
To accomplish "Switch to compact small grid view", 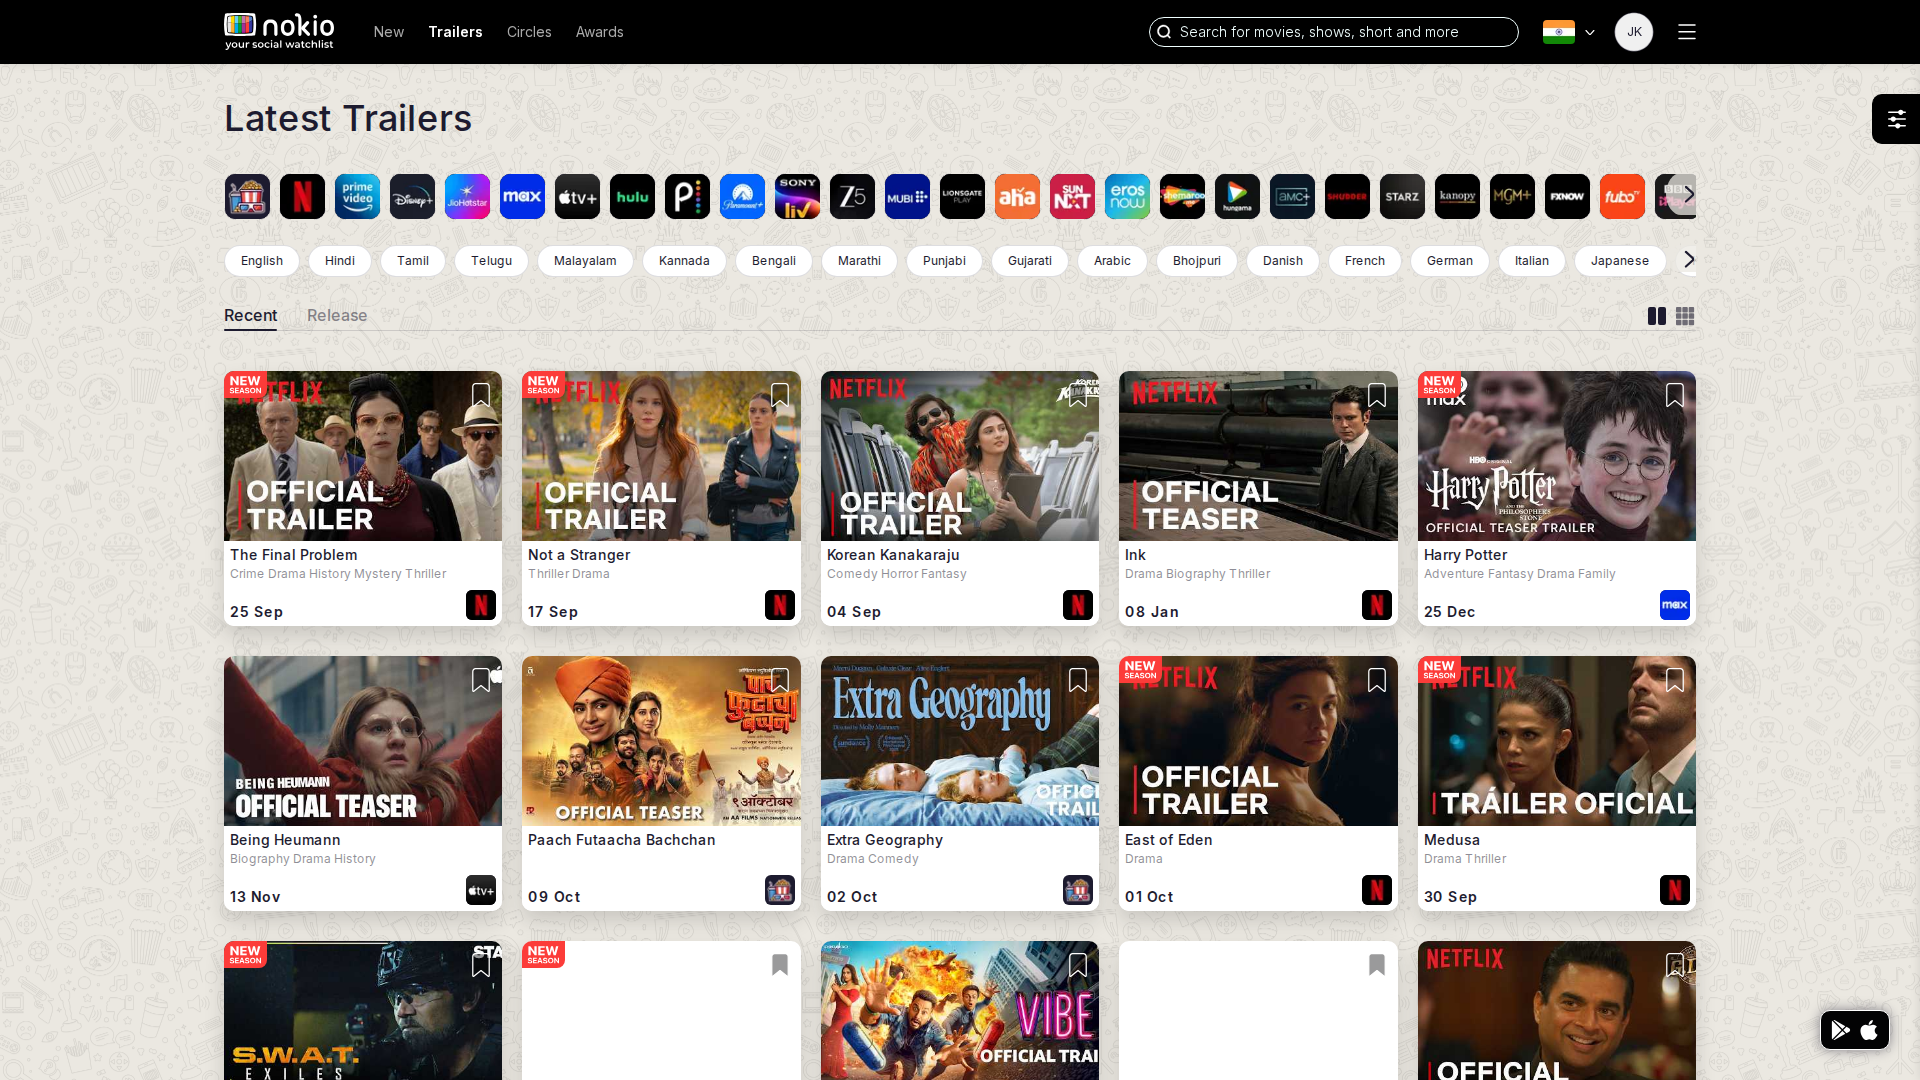I will pos(1685,316).
